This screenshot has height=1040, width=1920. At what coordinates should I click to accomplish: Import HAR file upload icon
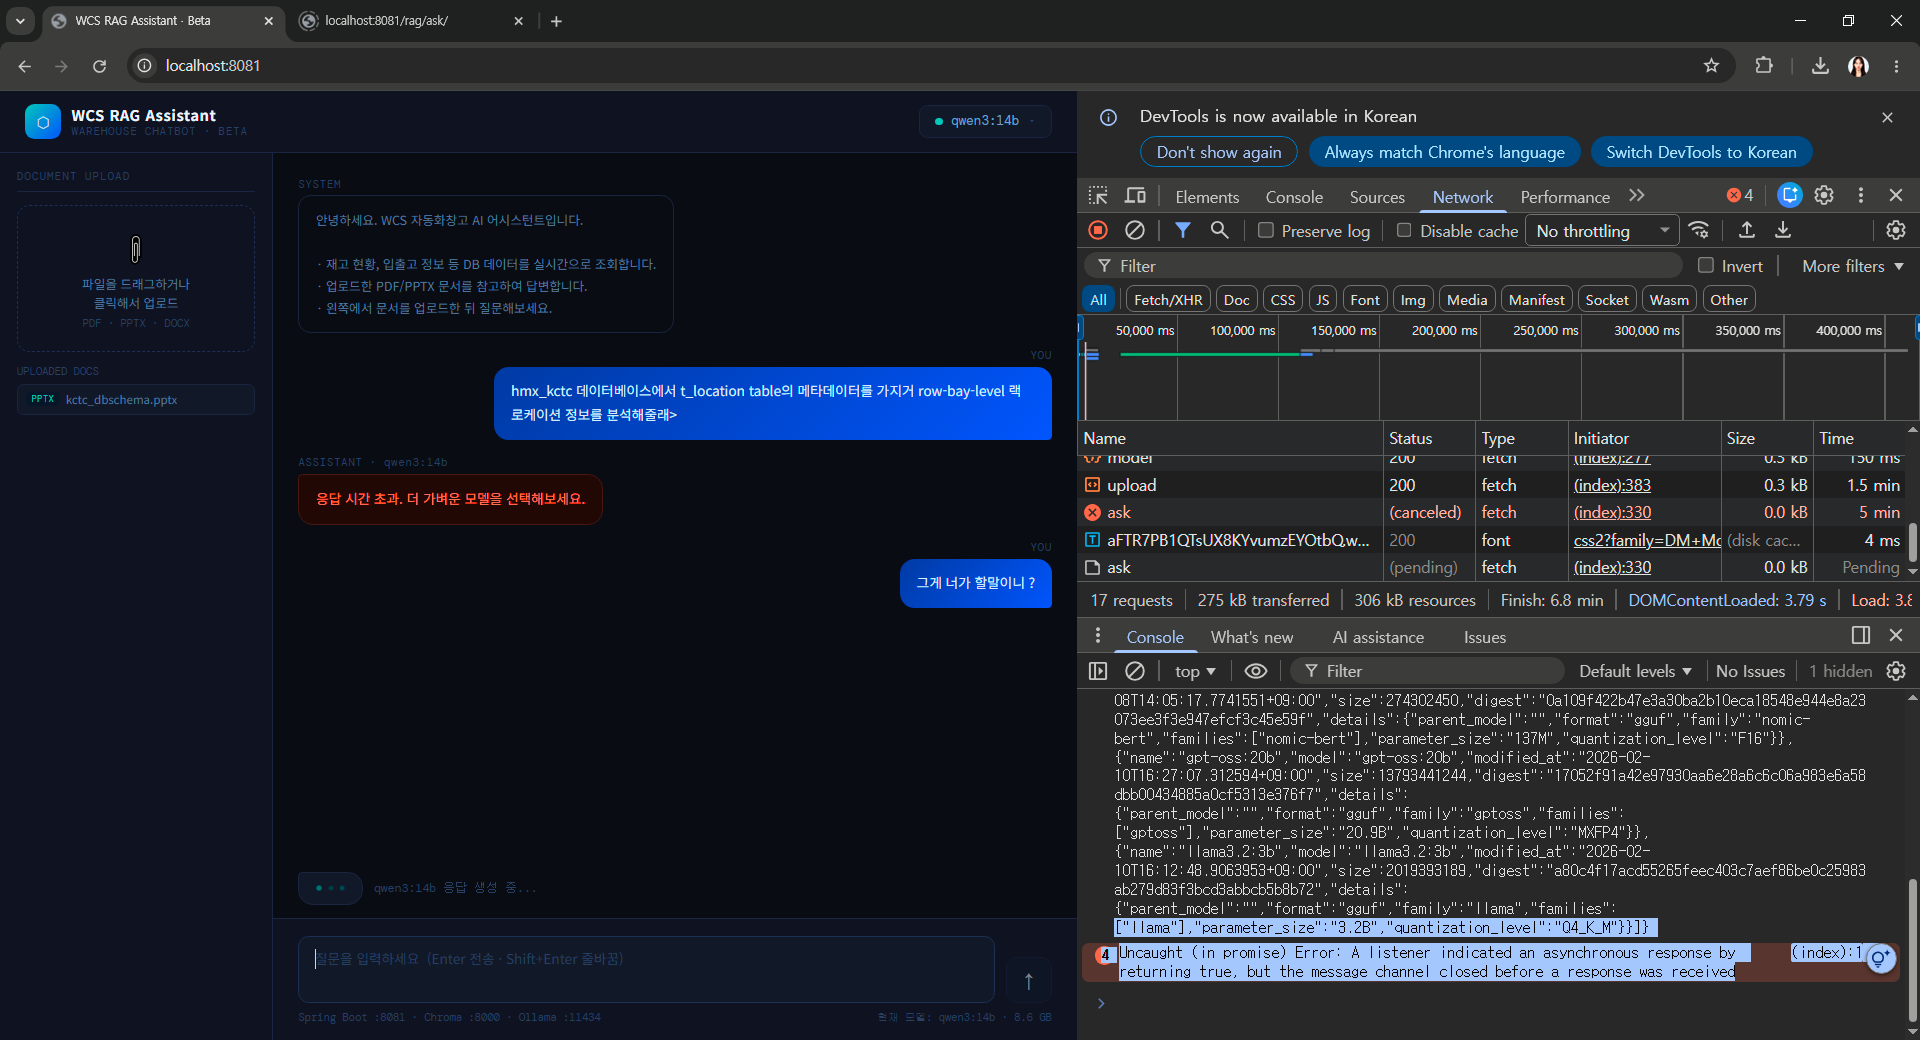(x=1747, y=230)
